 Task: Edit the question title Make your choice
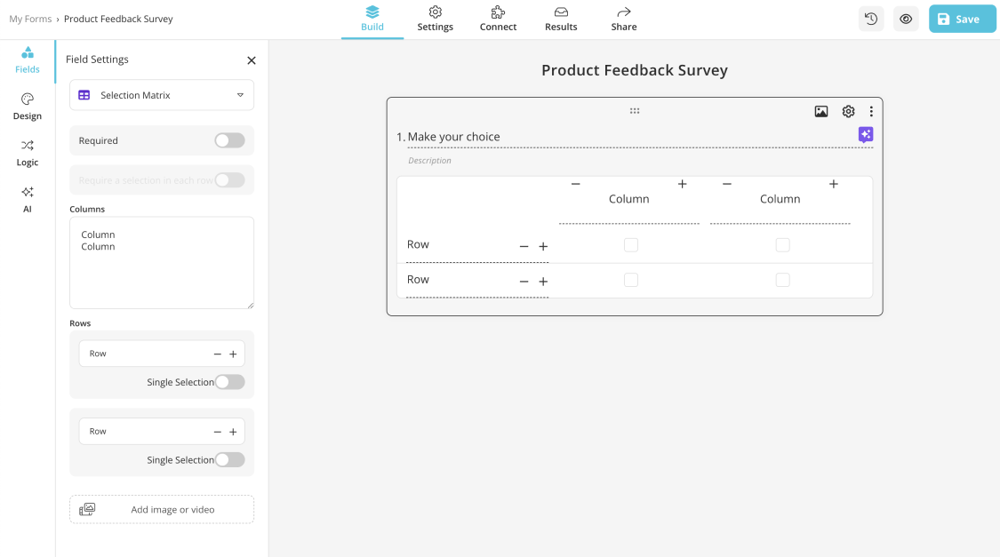[453, 137]
